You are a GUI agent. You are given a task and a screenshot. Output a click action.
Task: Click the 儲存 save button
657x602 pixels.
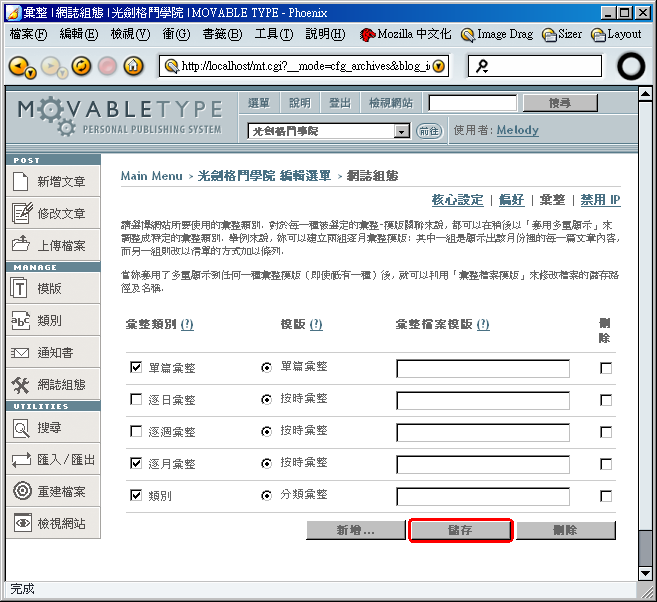click(x=460, y=530)
